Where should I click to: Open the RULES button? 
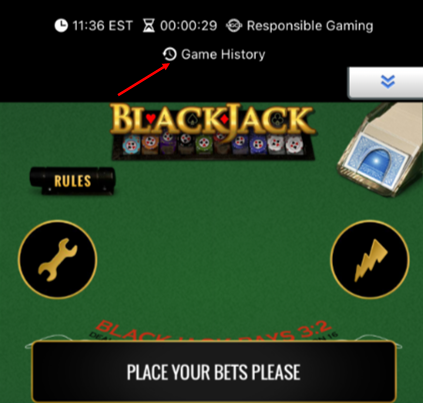(x=72, y=181)
